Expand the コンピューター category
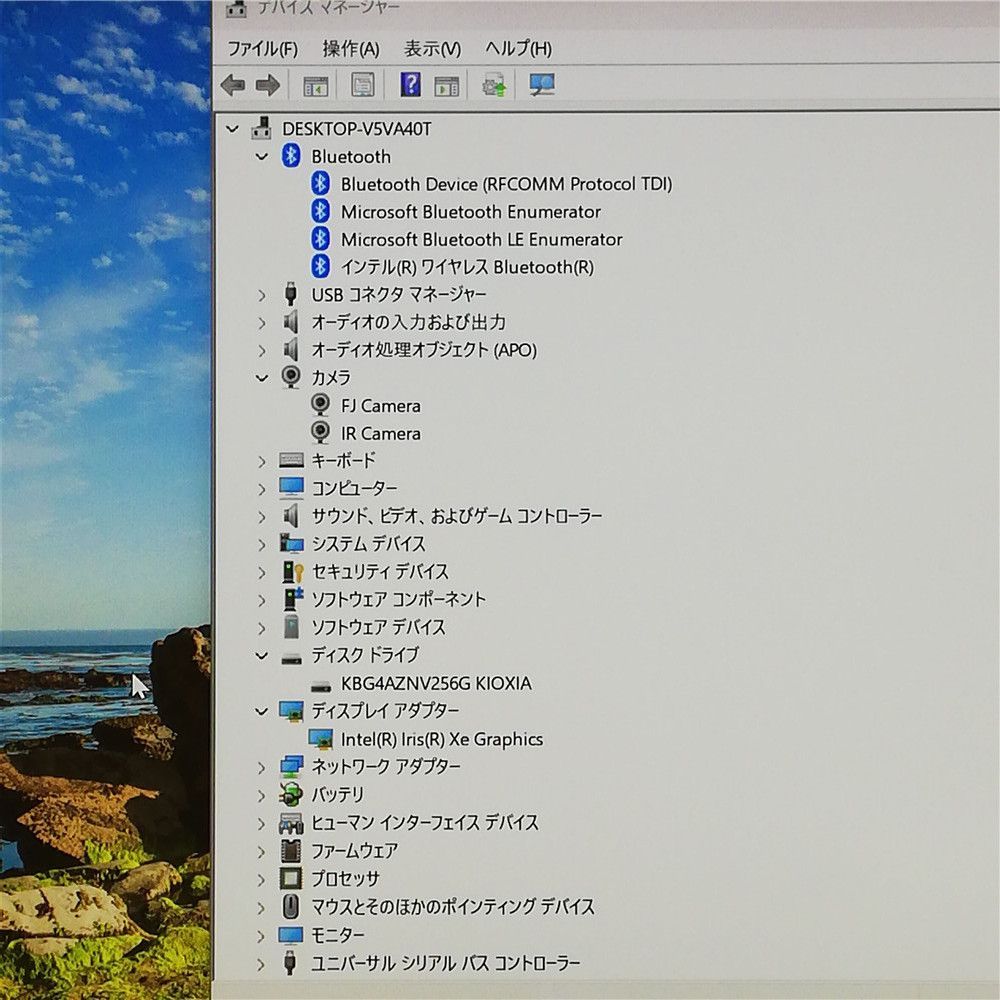This screenshot has width=1000, height=1000. coord(261,489)
